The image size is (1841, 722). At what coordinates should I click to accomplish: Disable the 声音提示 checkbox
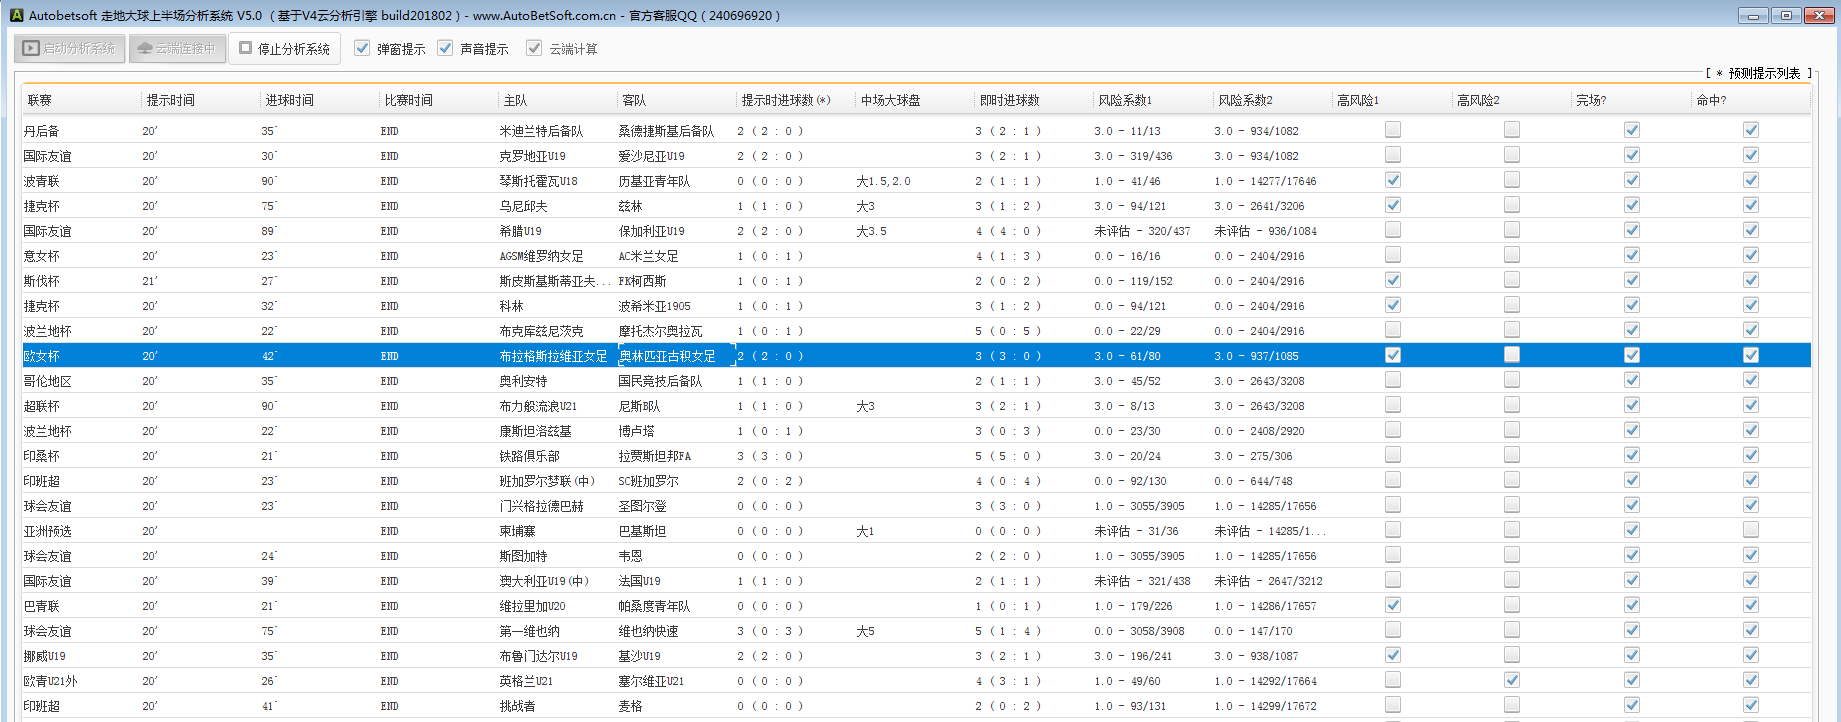(x=445, y=48)
